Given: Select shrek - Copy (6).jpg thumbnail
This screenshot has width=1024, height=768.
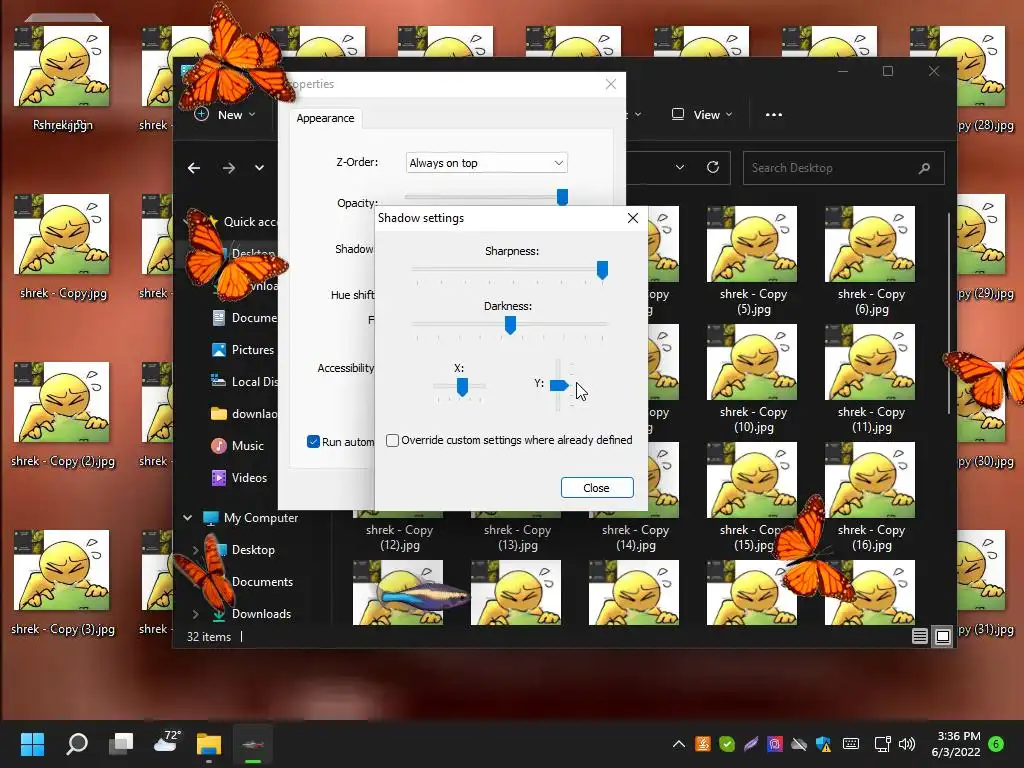Looking at the screenshot, I should (x=870, y=244).
